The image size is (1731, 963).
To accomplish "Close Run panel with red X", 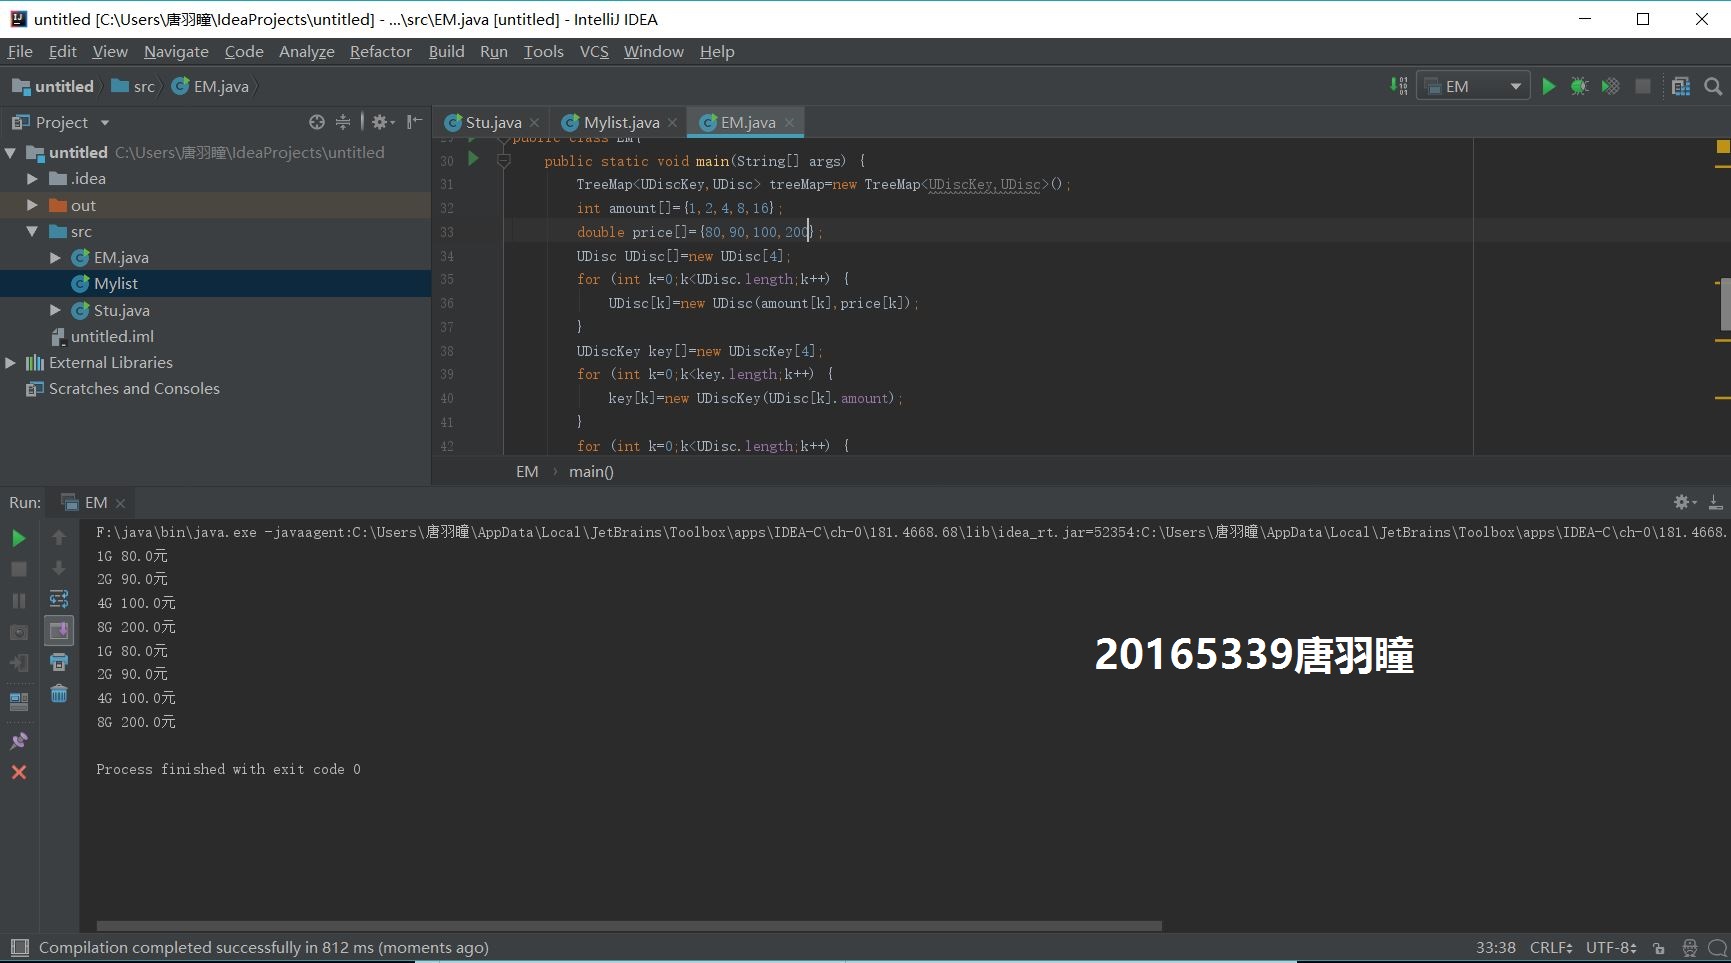I will (x=18, y=772).
